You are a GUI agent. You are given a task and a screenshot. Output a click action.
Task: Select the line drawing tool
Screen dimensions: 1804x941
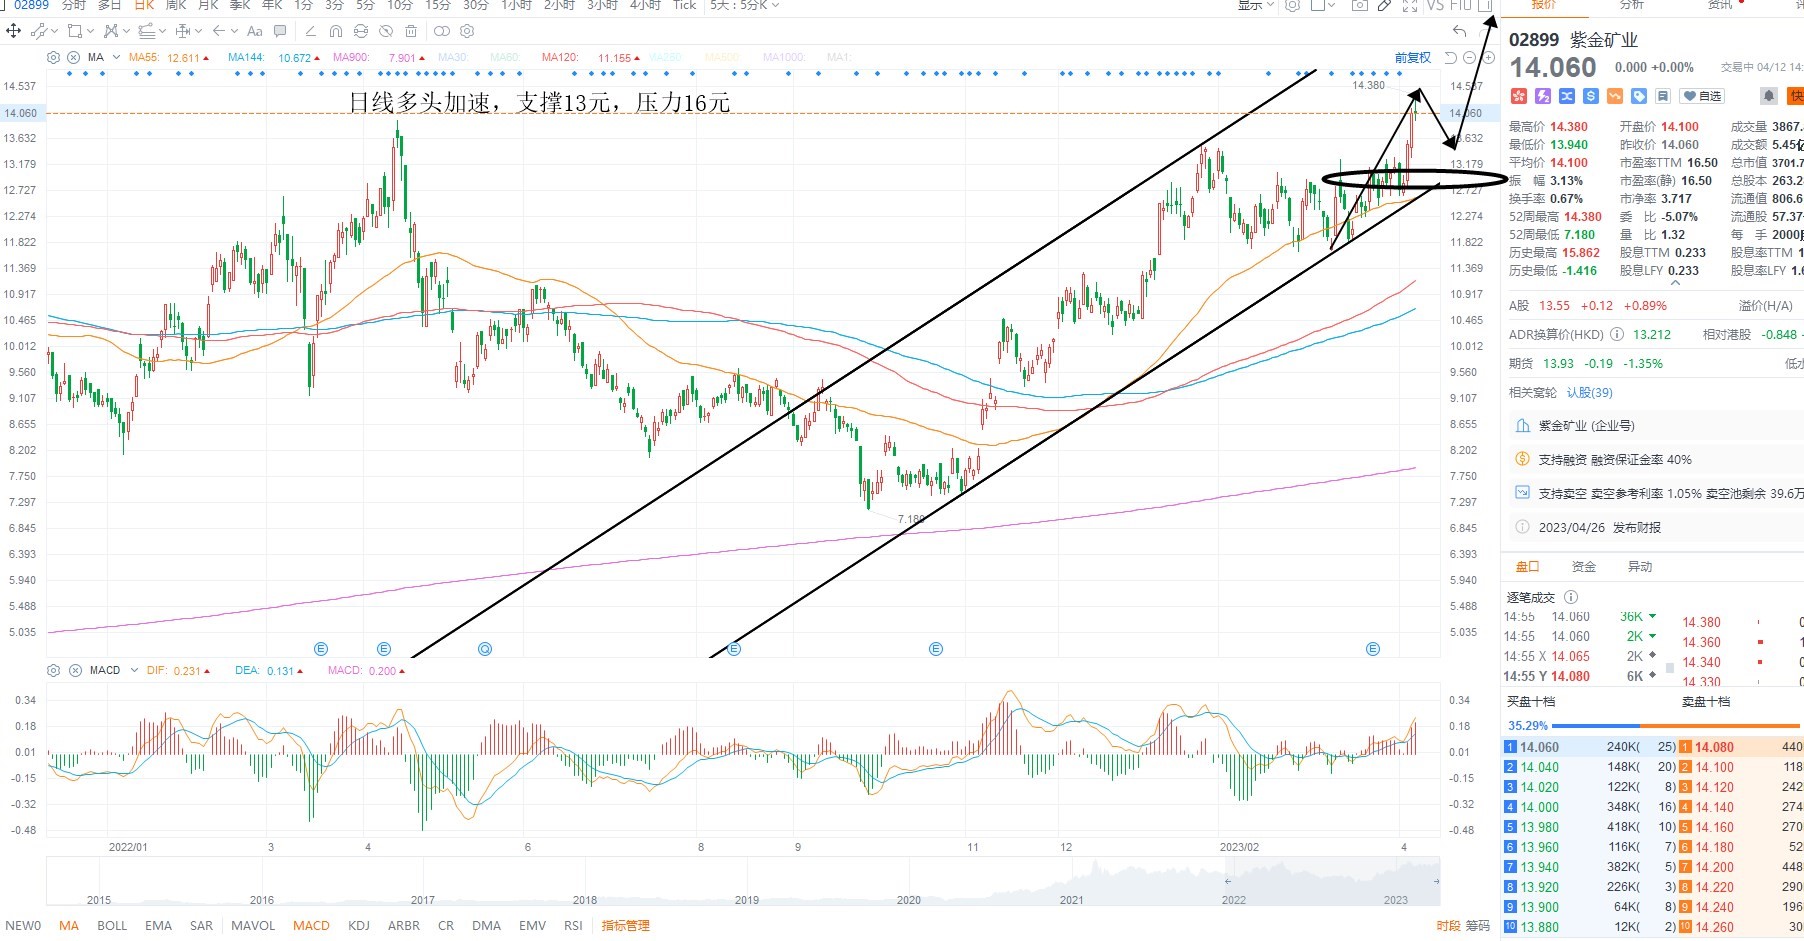point(37,31)
